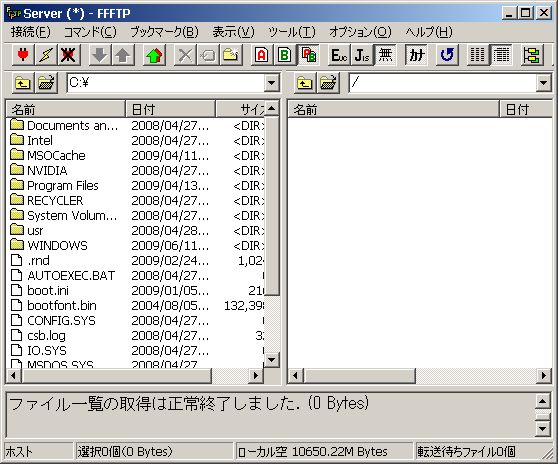Screen dimensions: 558x464
Task: Go up one local folder
Action: [23, 83]
